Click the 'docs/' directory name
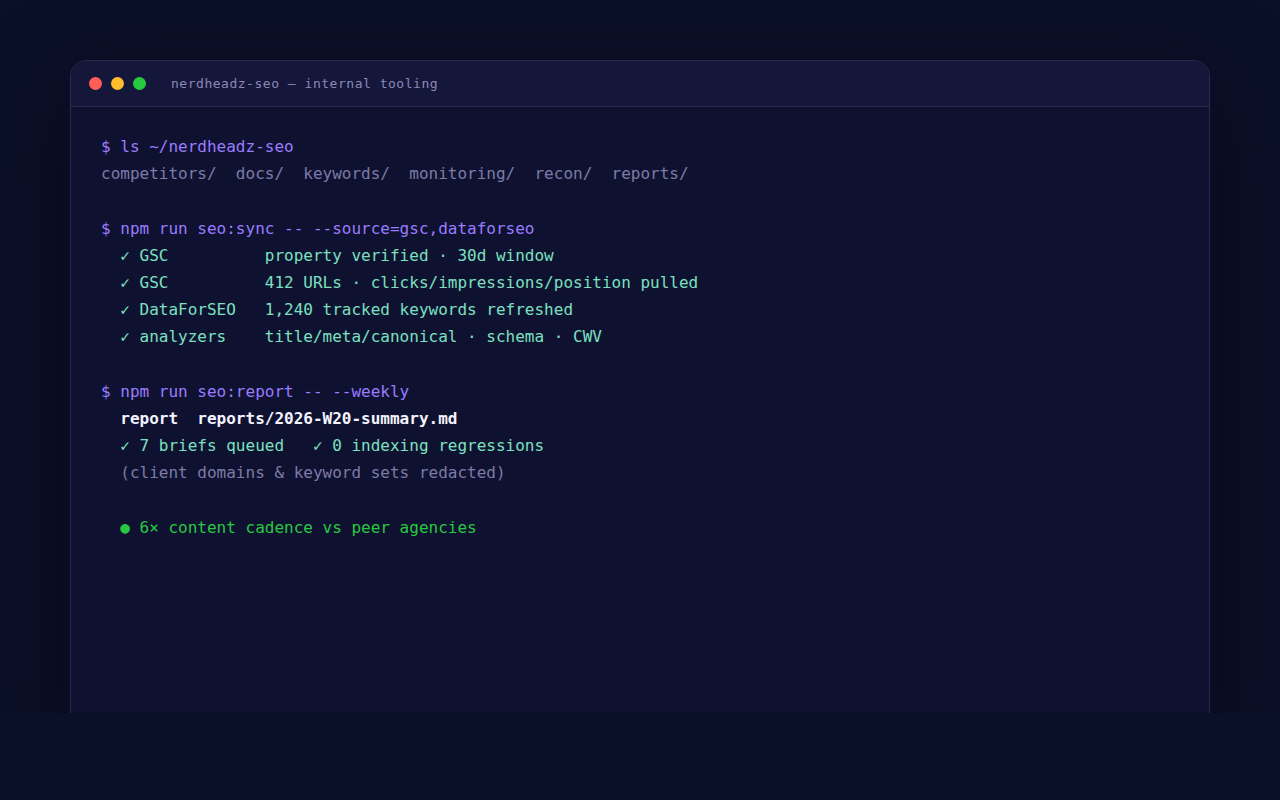Screen dimensions: 1280x800 (260, 174)
